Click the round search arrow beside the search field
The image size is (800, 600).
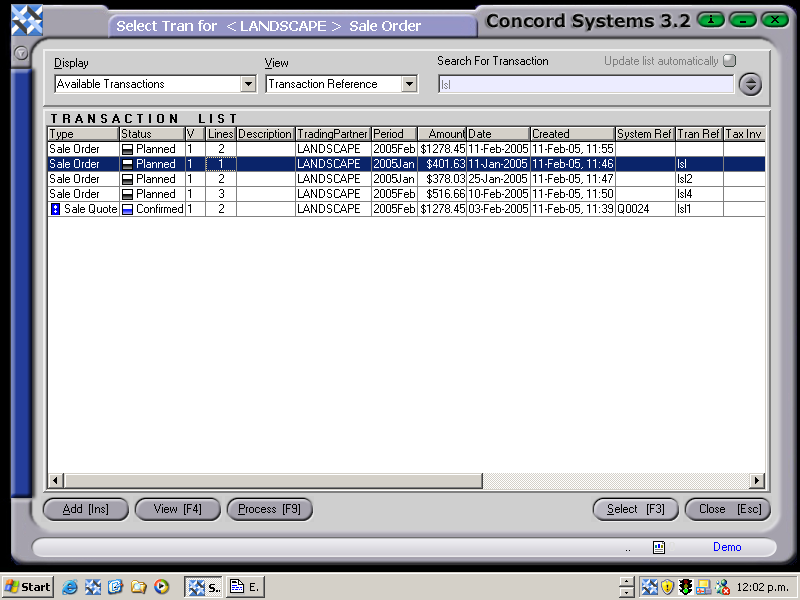tap(750, 84)
